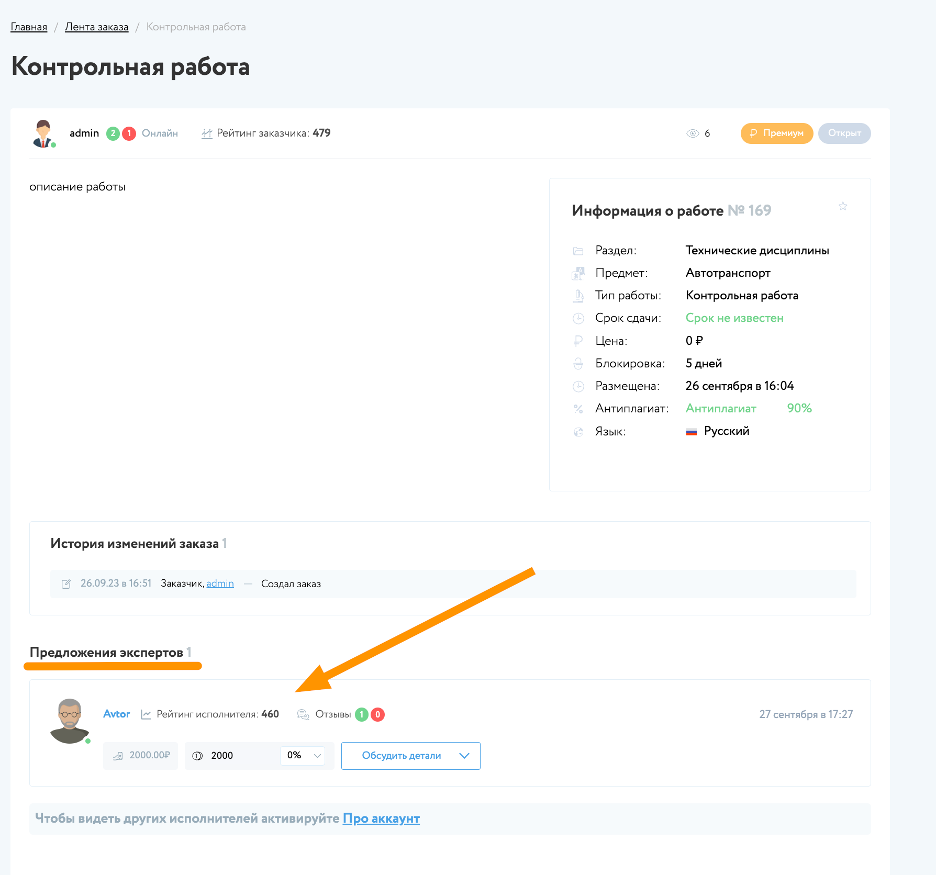Click the Открыт status button
This screenshot has height=876, width=936.
tap(844, 133)
